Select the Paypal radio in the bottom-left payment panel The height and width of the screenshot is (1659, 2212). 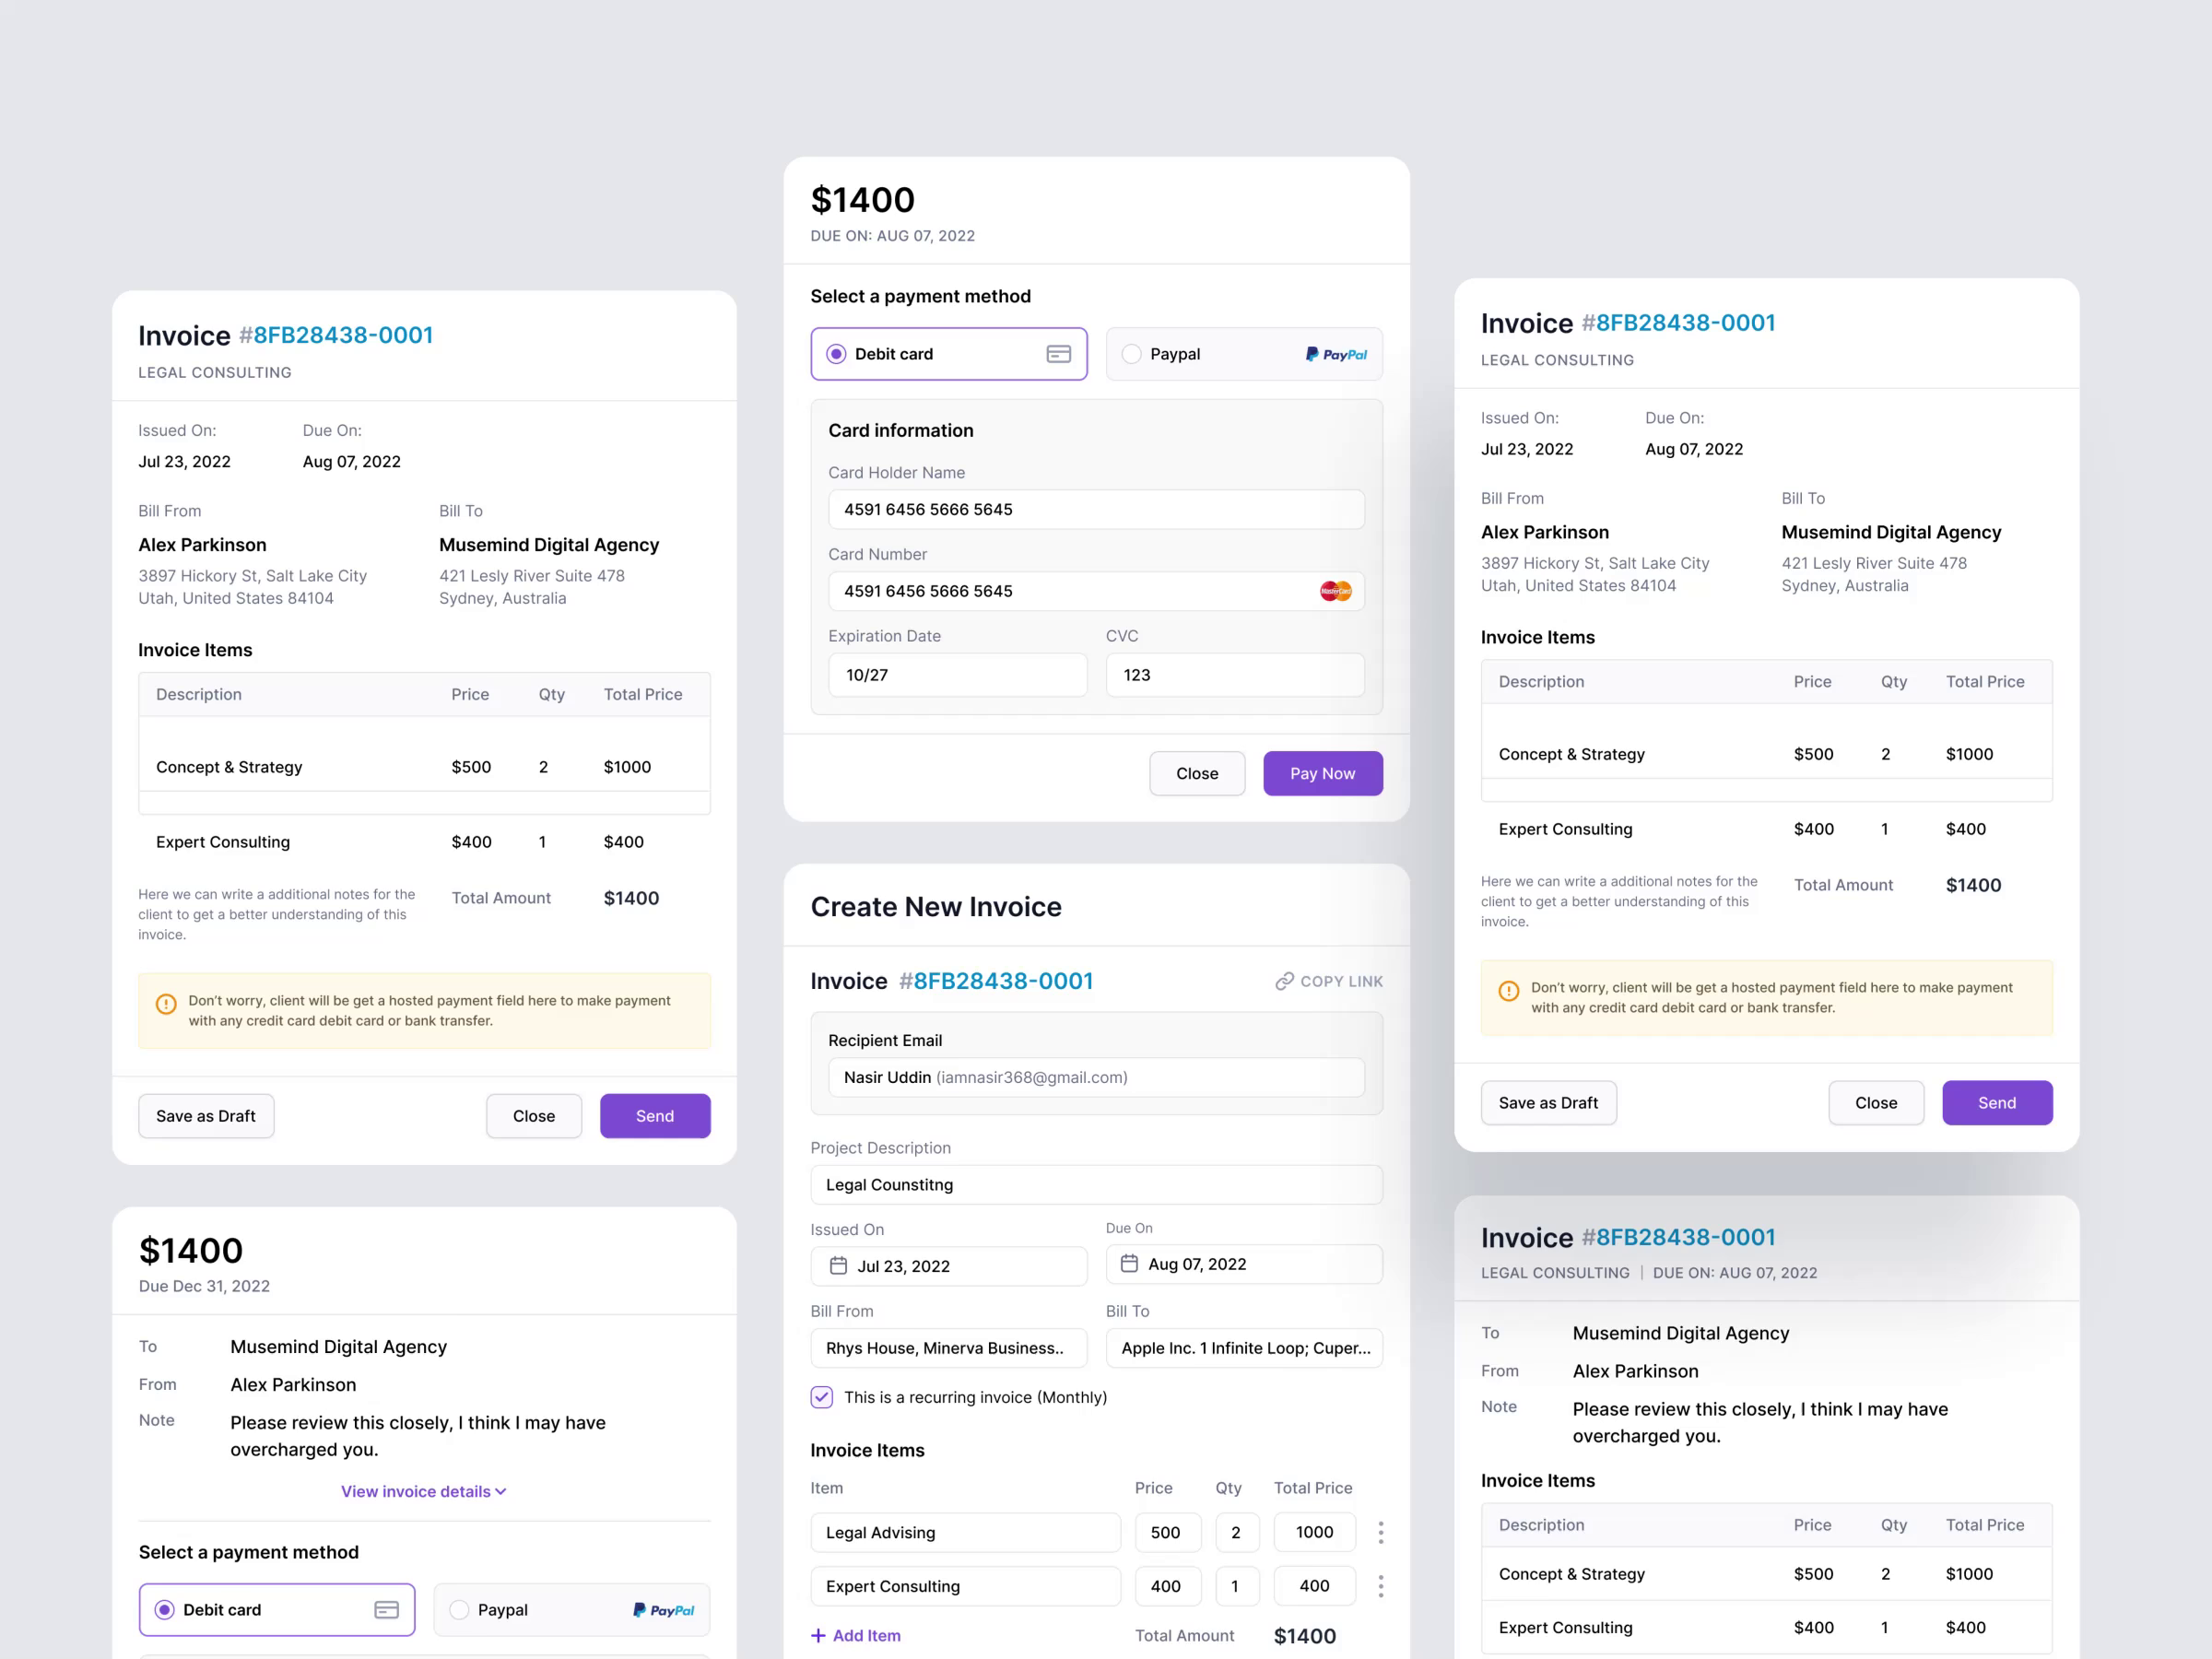459,1610
